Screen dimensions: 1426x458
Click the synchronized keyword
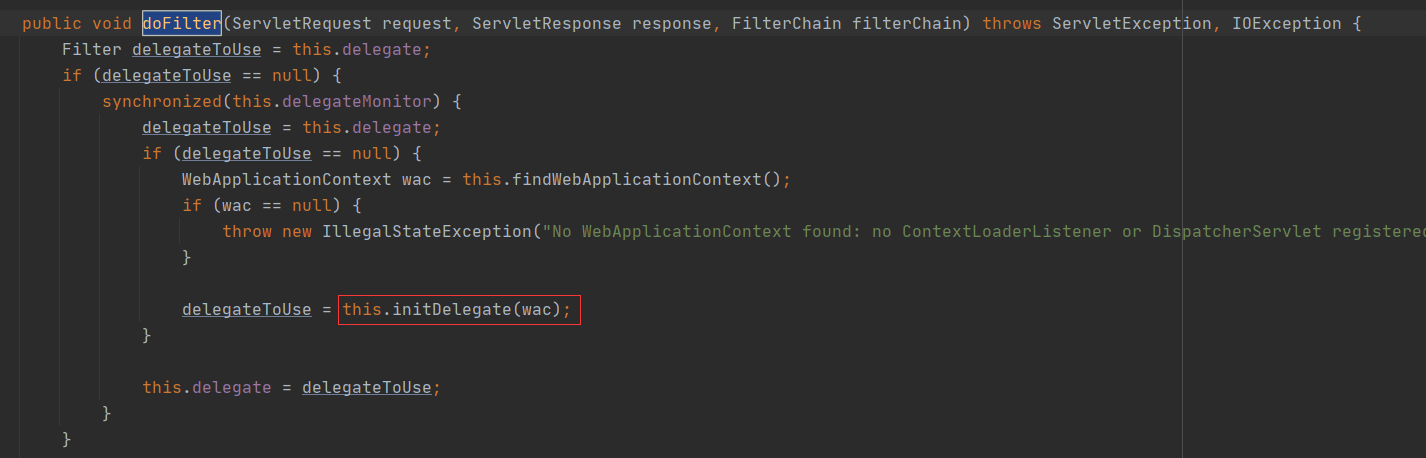(x=161, y=101)
